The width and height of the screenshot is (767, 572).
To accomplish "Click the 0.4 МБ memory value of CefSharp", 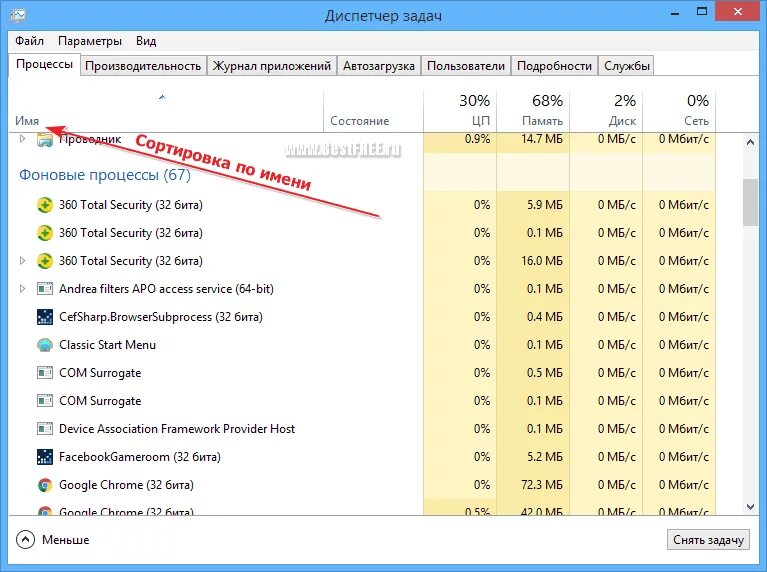I will pyautogui.click(x=544, y=317).
